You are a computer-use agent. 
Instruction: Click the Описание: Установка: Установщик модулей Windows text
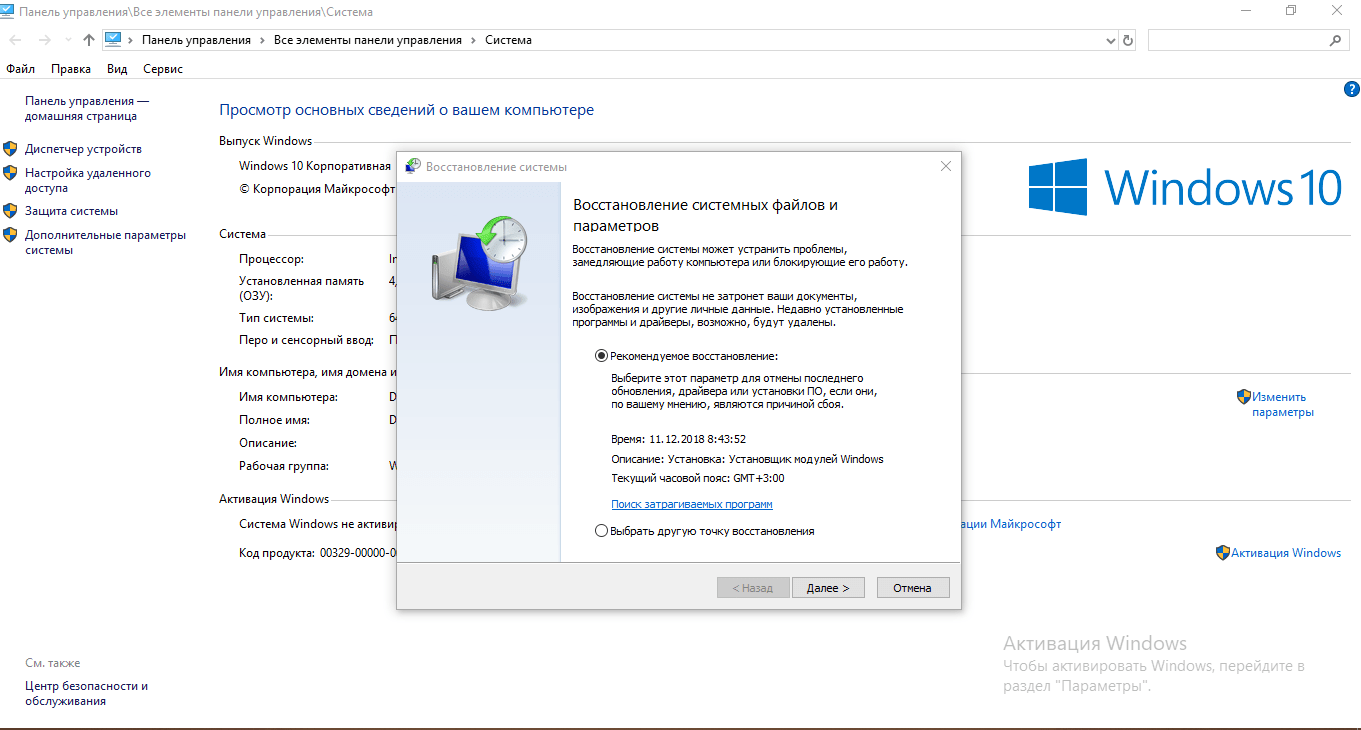tap(747, 459)
